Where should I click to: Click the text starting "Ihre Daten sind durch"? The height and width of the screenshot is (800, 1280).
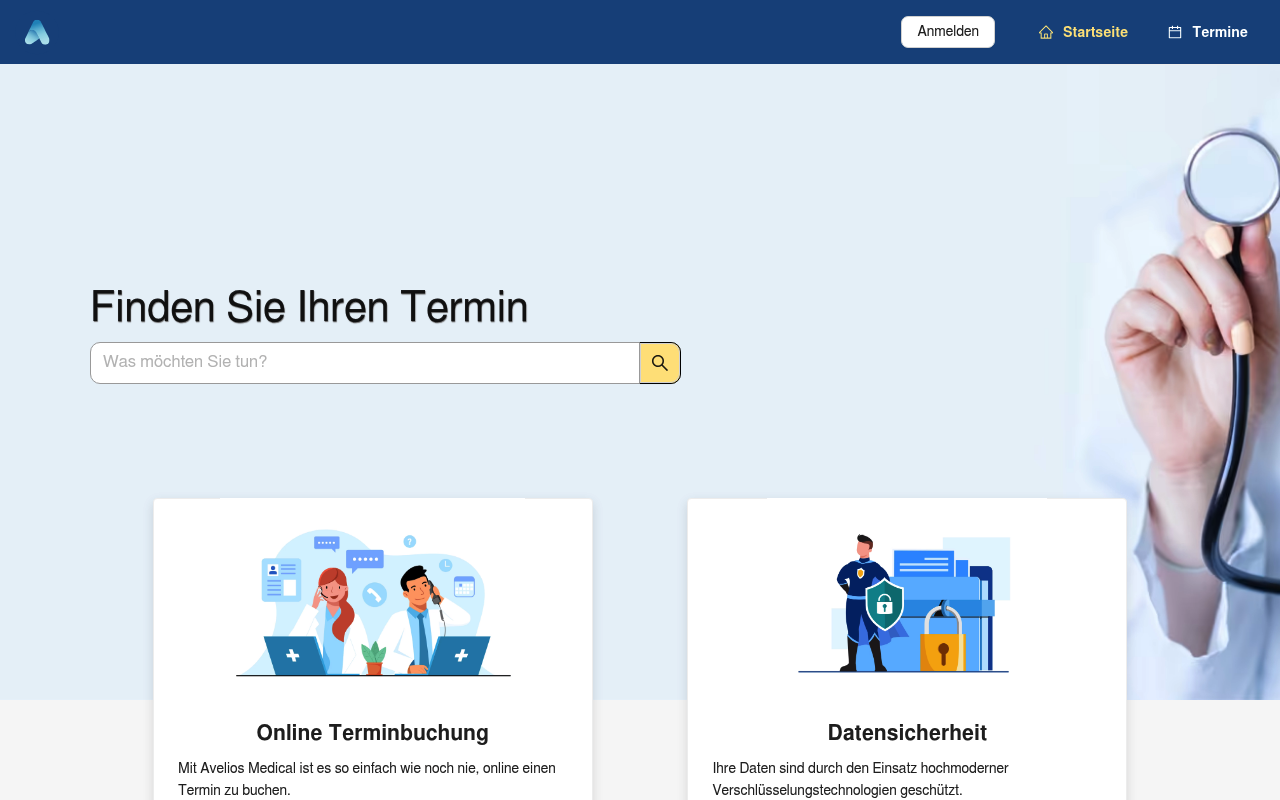click(861, 779)
